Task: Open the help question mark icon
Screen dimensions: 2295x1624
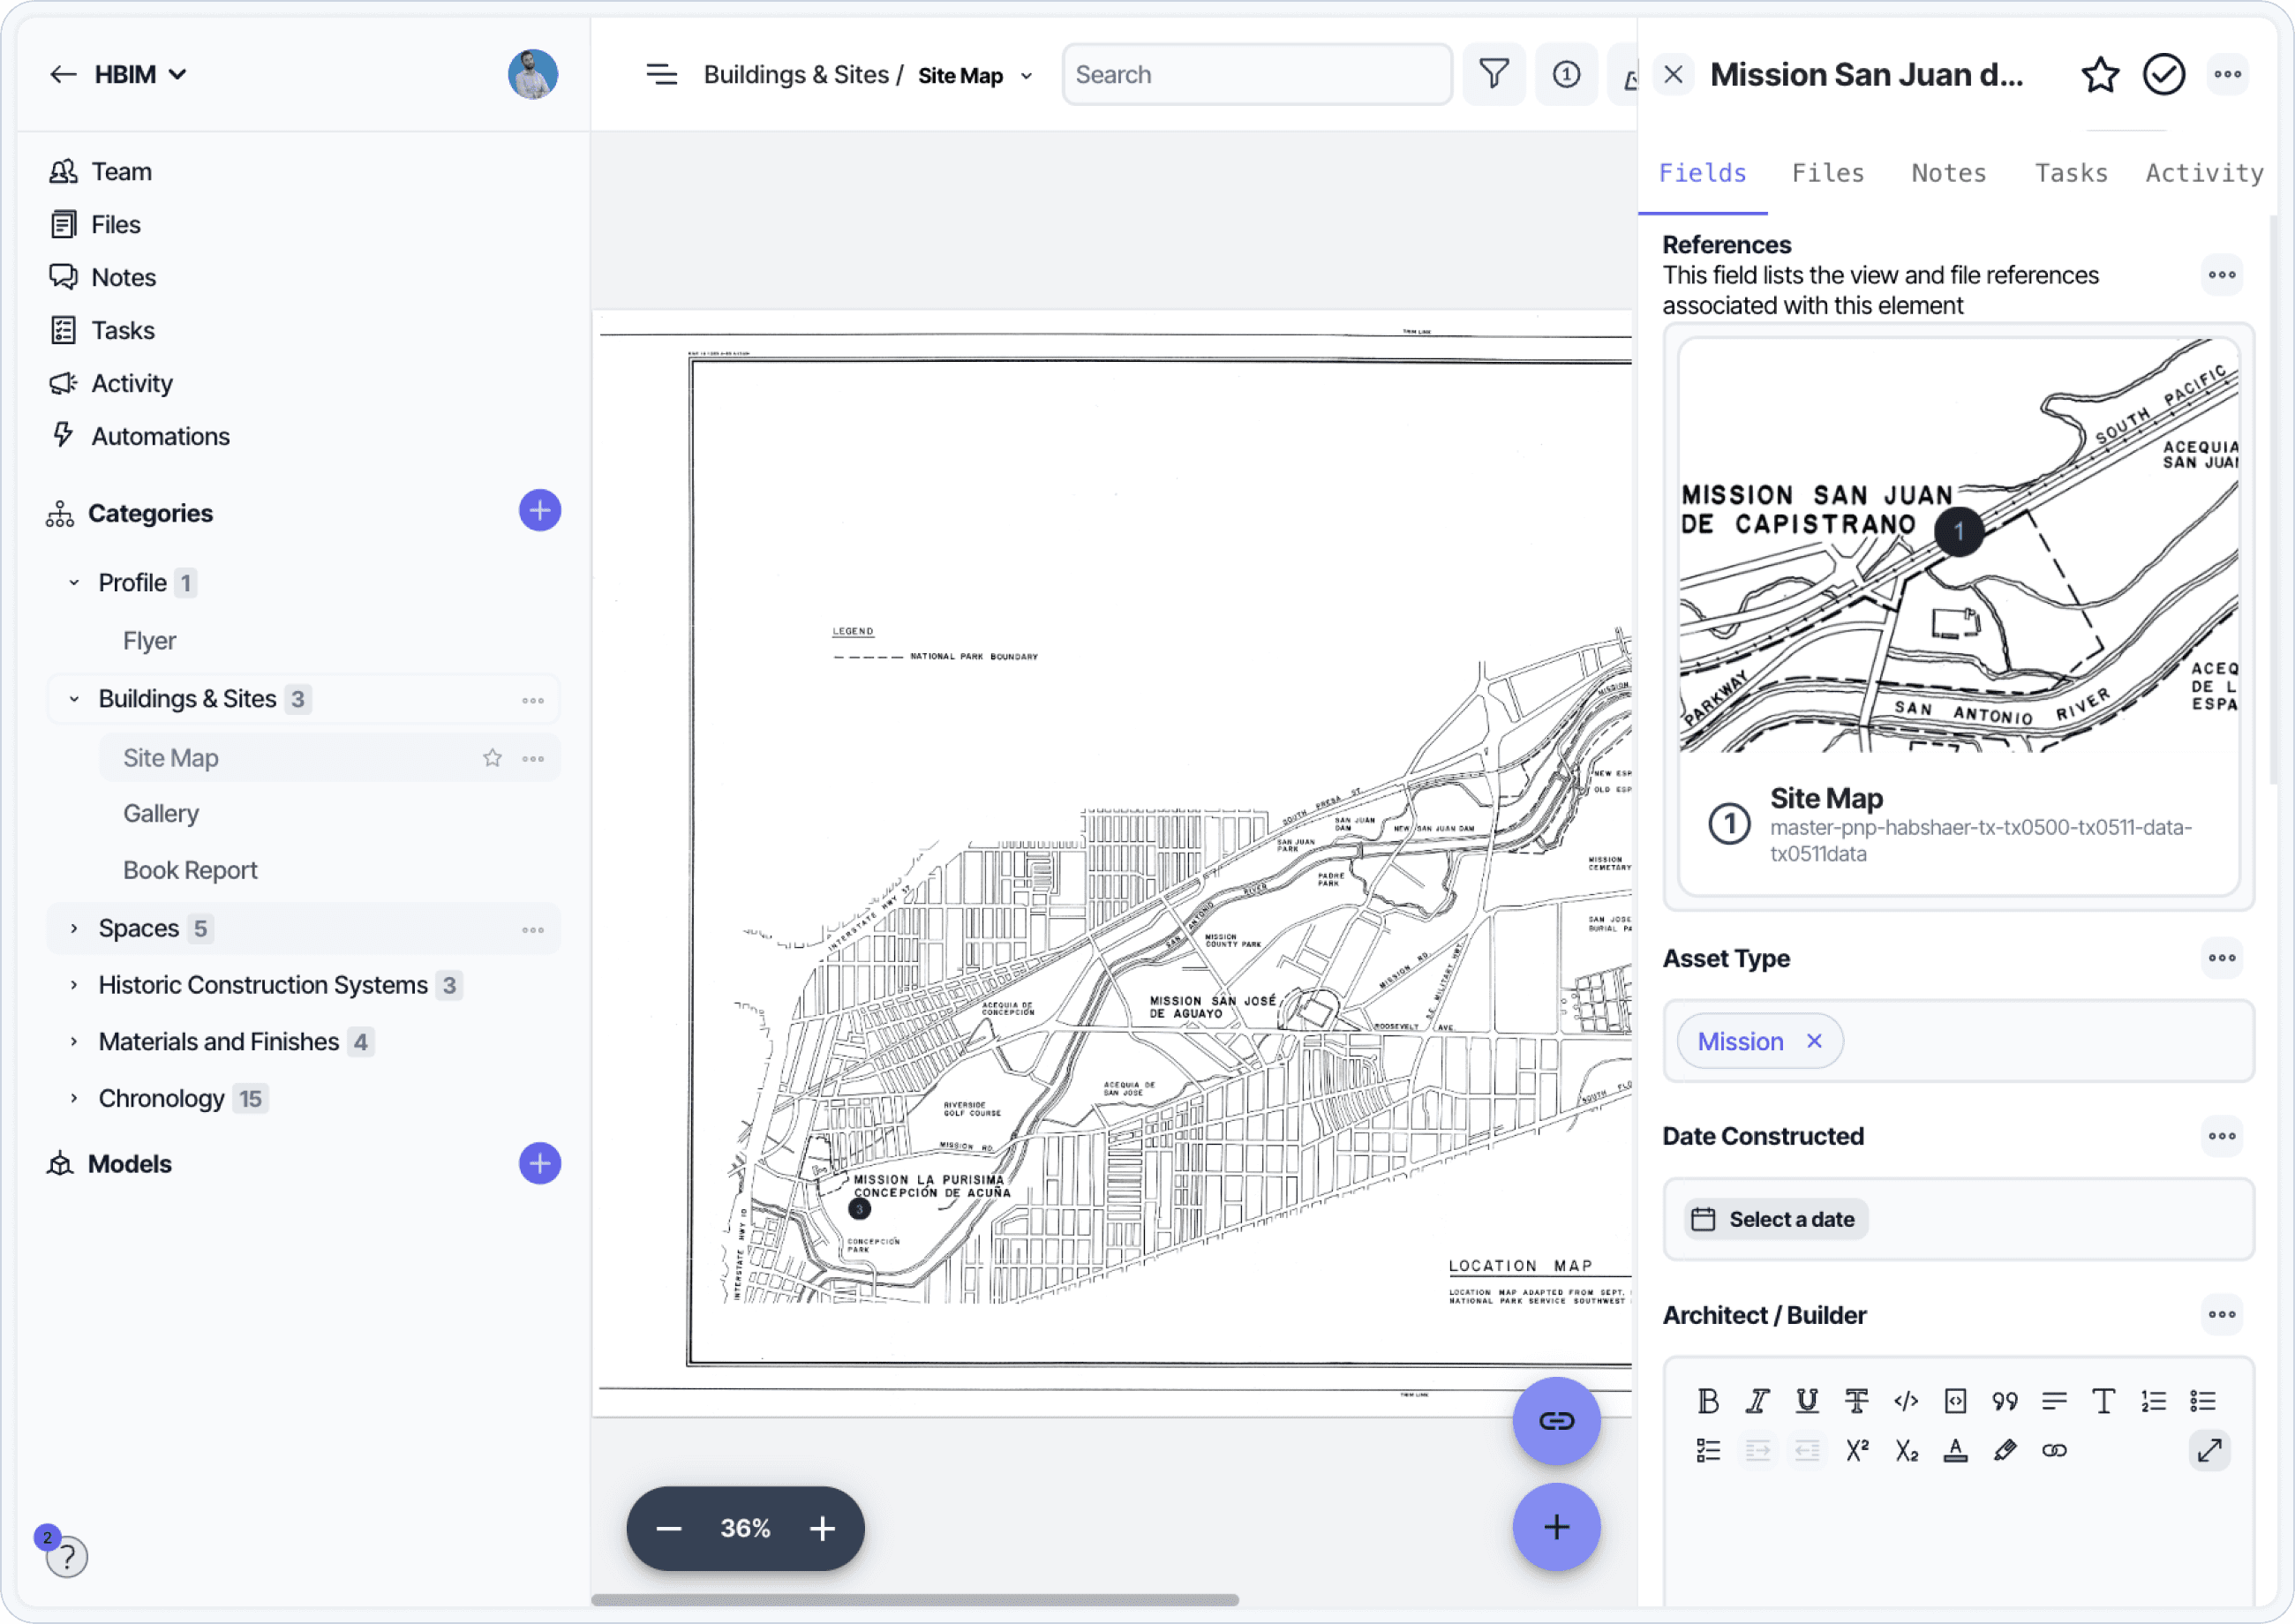Action: pos(67,1557)
